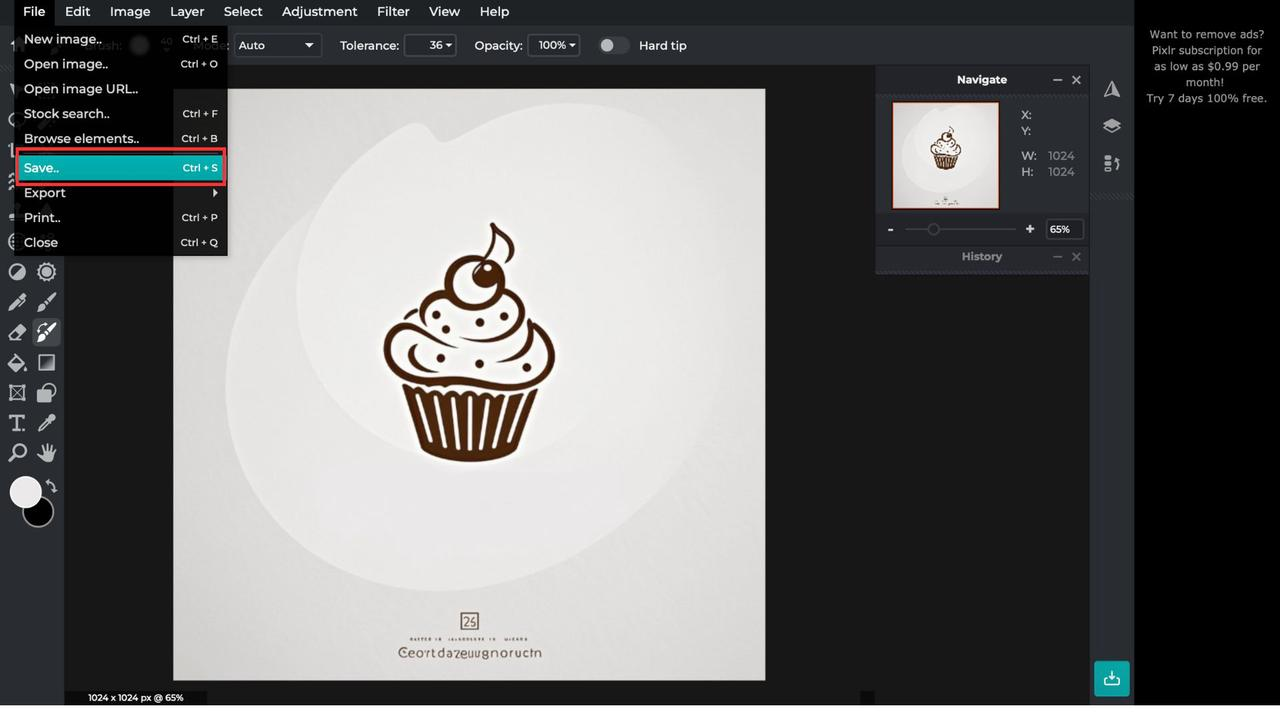Open the View menu
This screenshot has height=720, width=1280.
pos(444,12)
